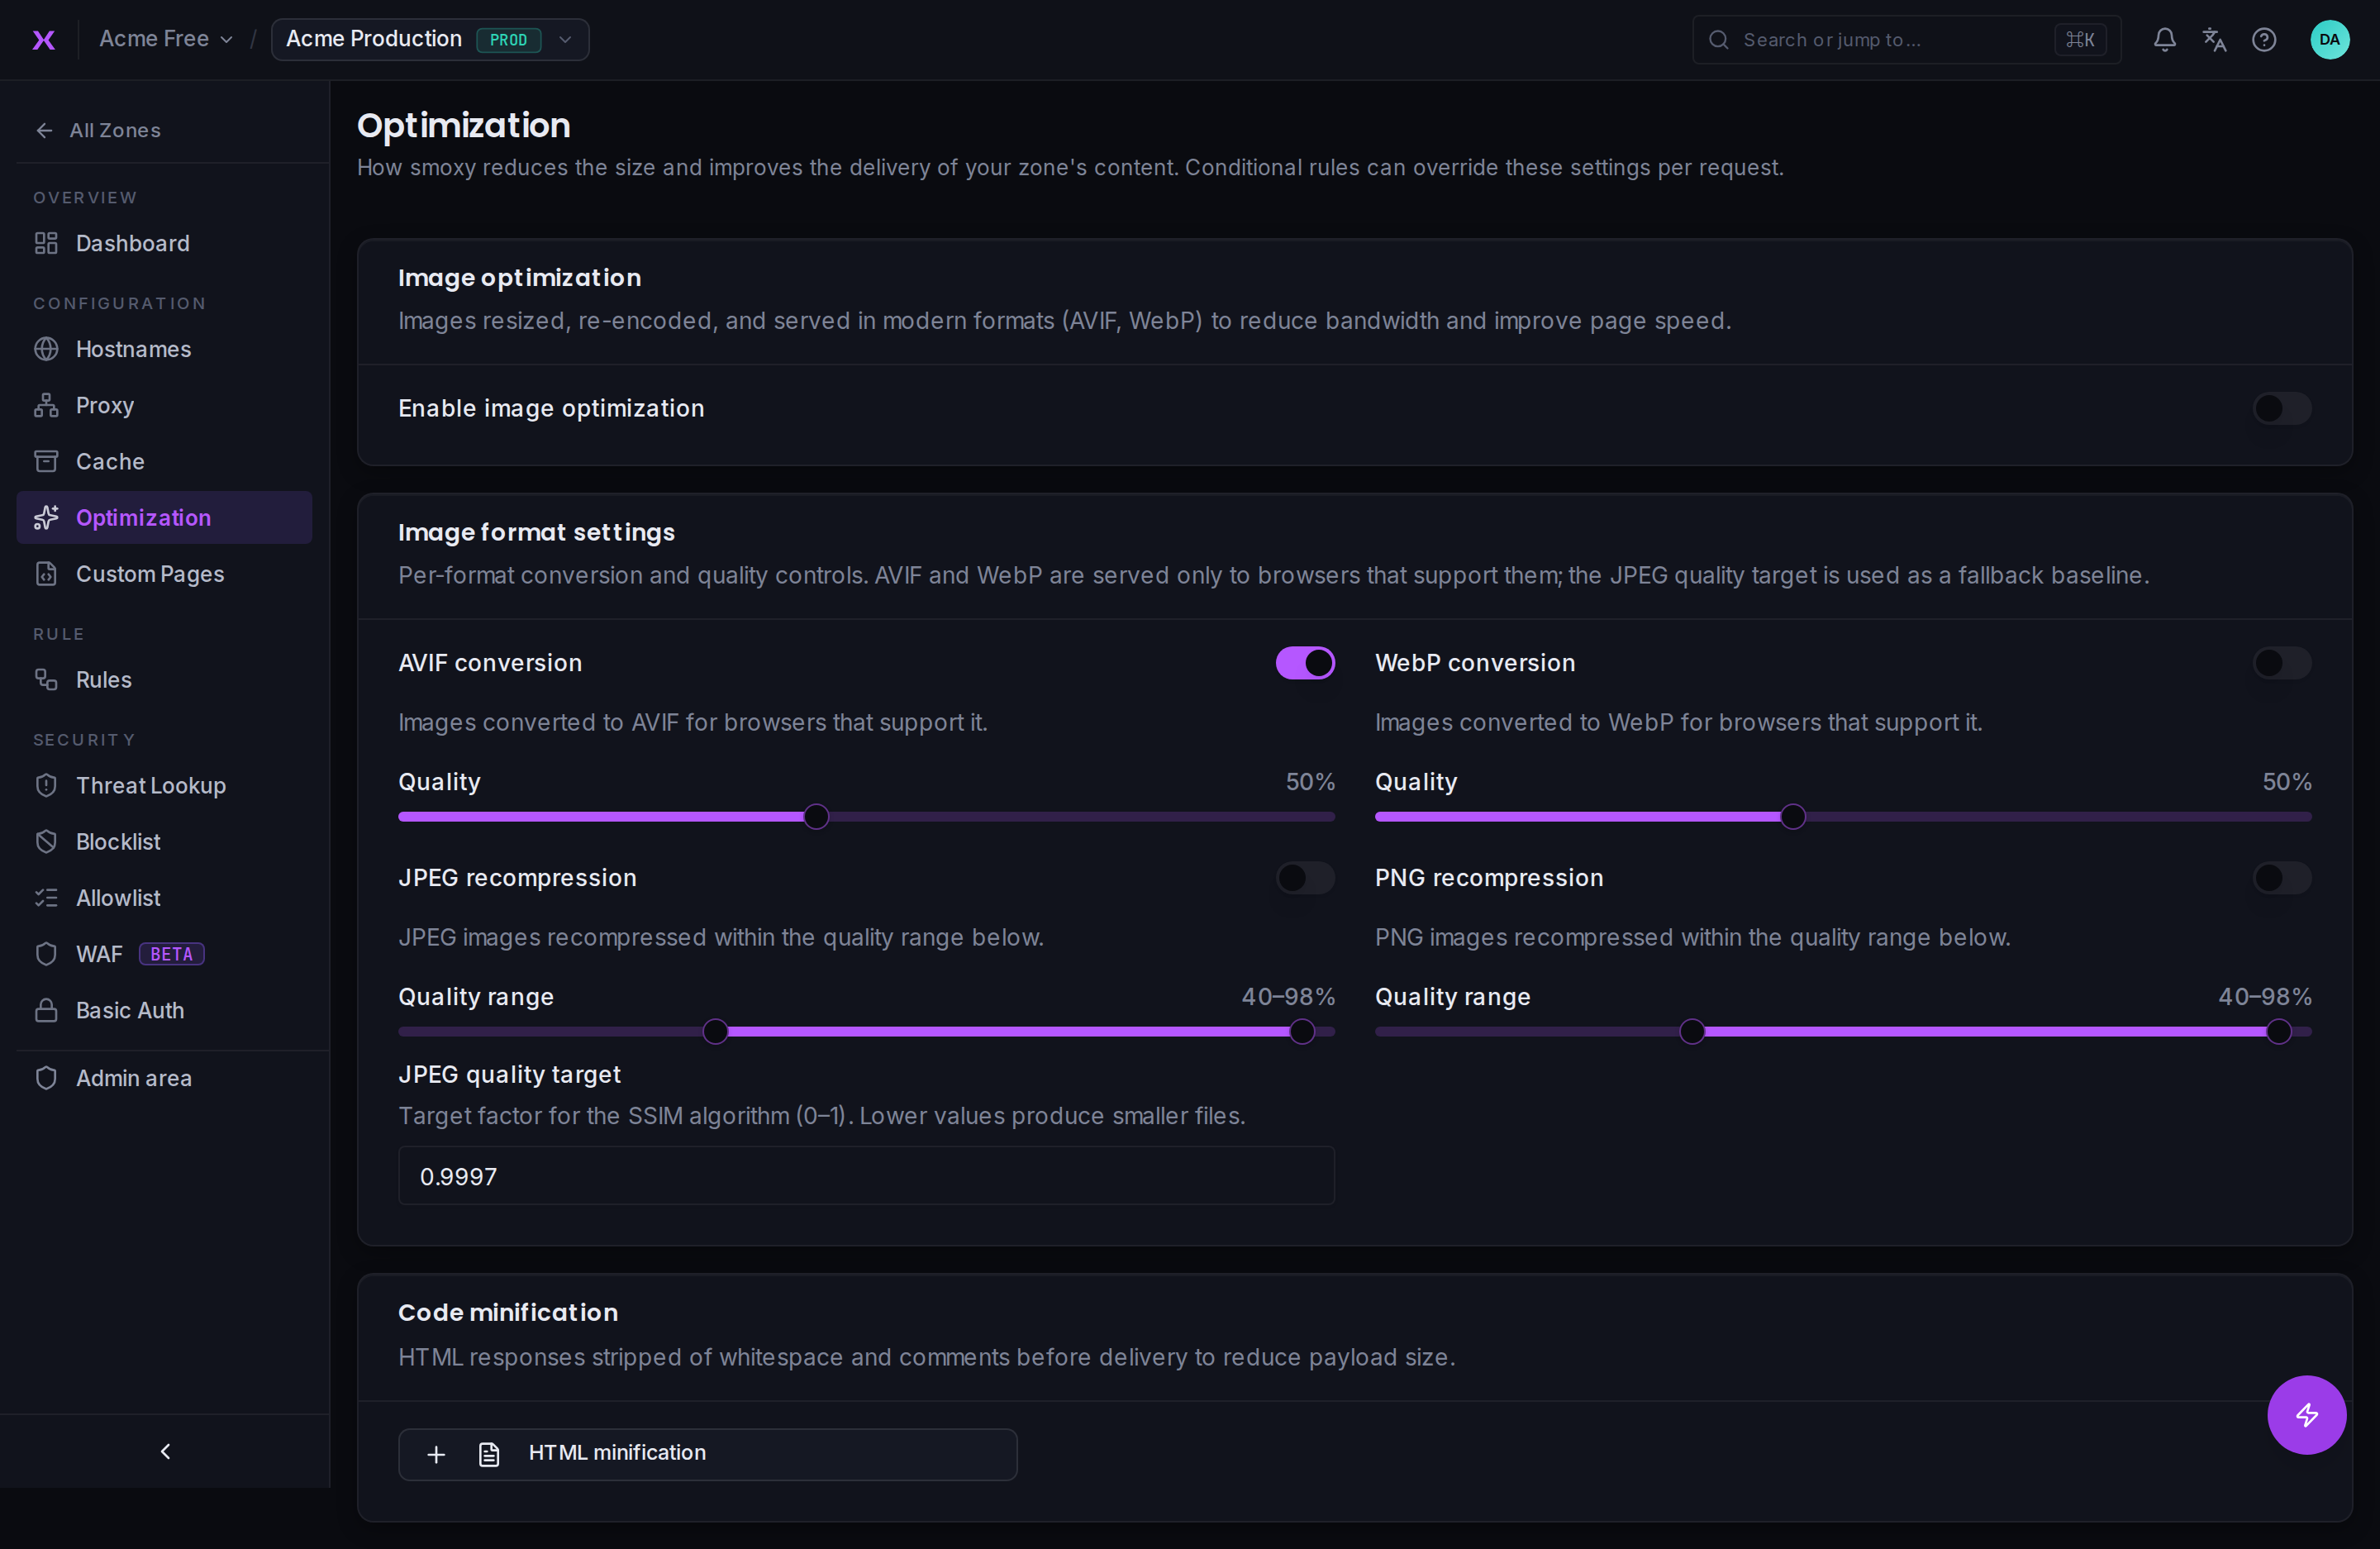Click the Allowlist checklist icon

pyautogui.click(x=46, y=897)
